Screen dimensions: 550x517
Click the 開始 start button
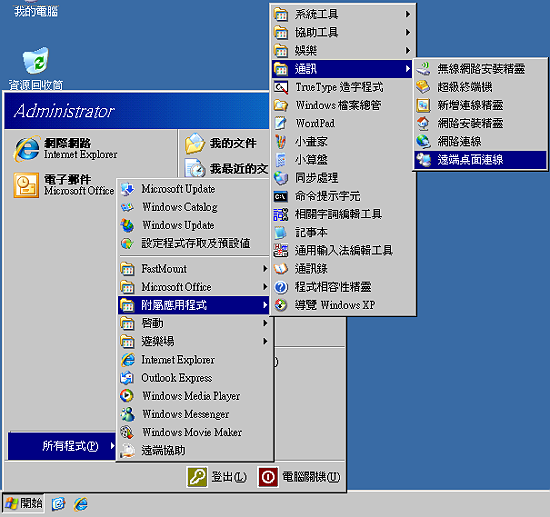point(24,504)
